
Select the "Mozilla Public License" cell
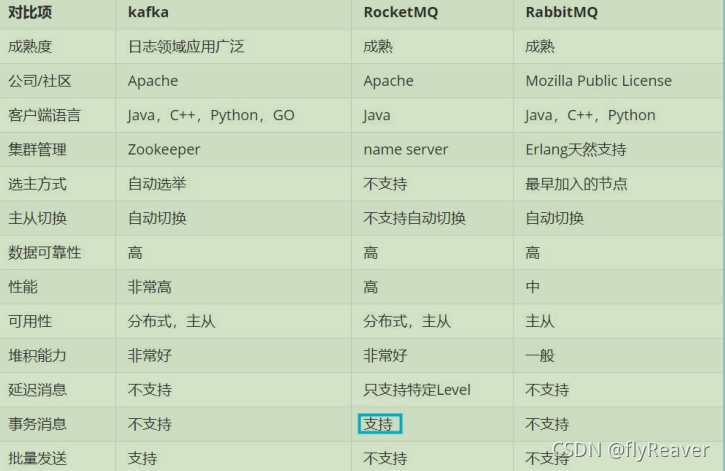click(598, 81)
